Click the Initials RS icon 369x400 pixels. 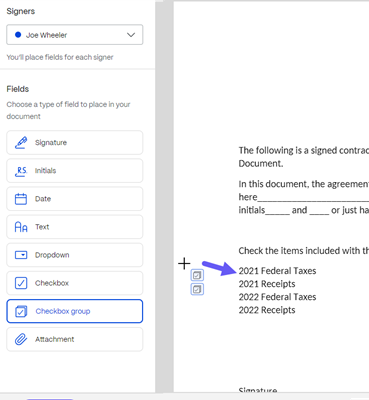point(21,171)
